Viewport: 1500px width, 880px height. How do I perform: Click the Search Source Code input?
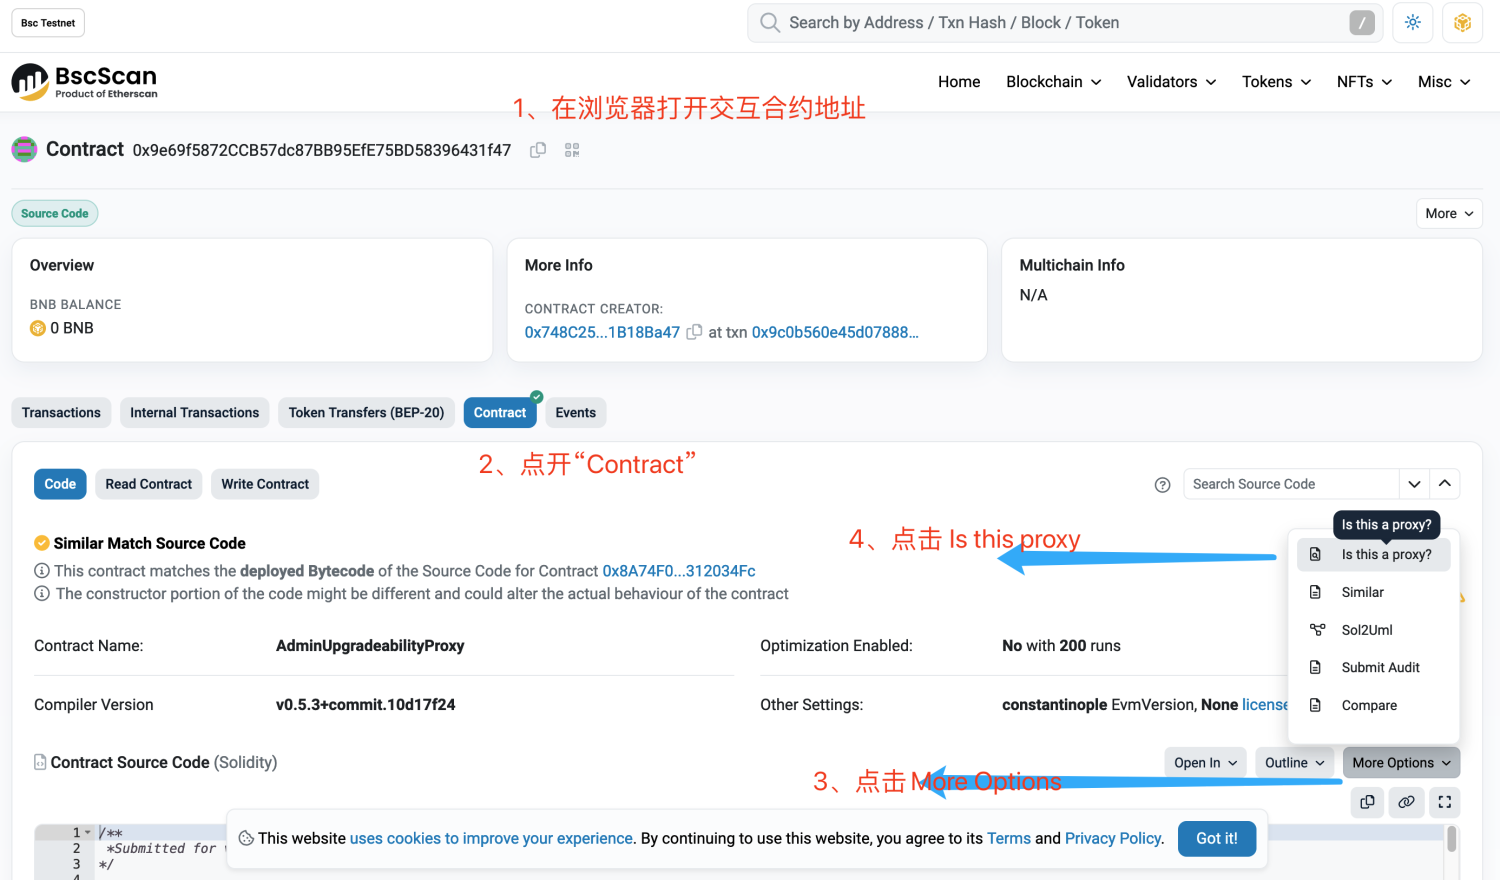click(1291, 484)
